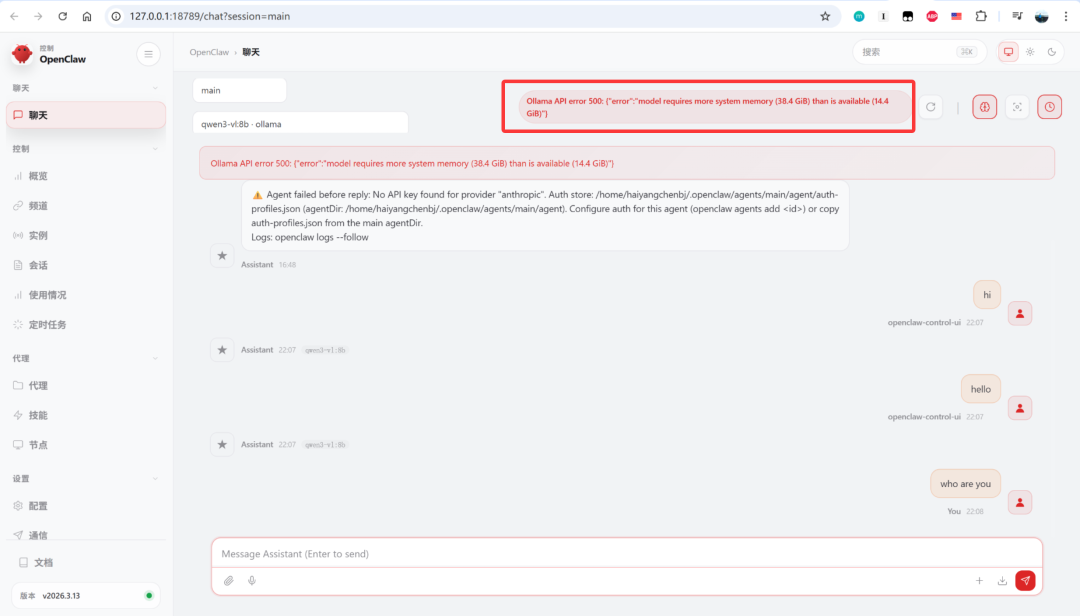Collapse the 代理 sidebar section chevron
Screen dimensions: 1080x616
click(x=155, y=358)
